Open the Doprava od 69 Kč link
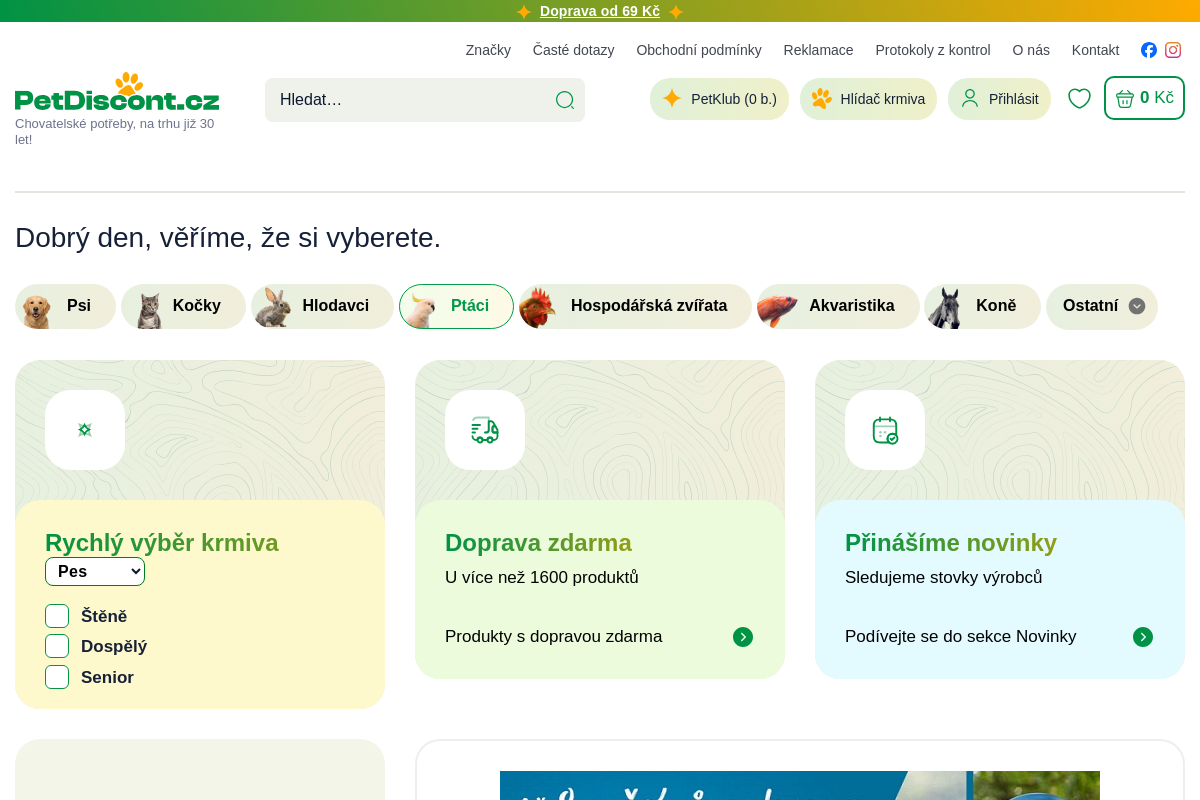Viewport: 1200px width, 800px height. pos(599,11)
